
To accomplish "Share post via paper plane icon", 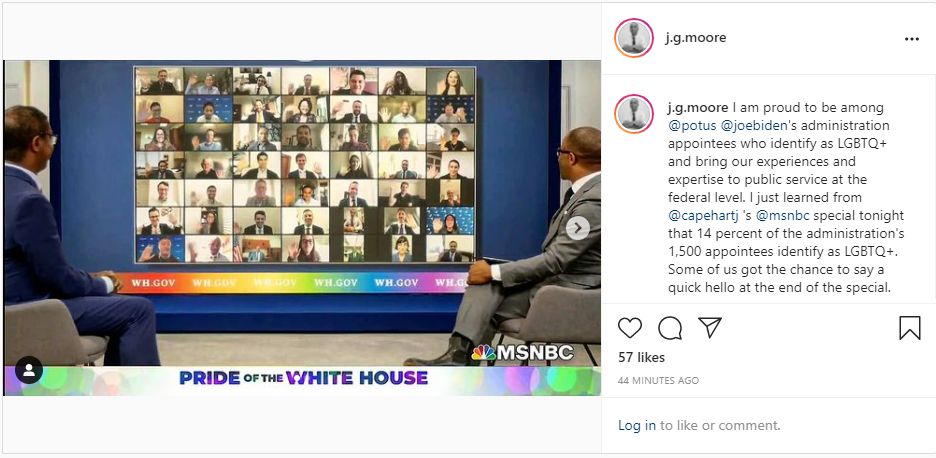I will coord(710,328).
